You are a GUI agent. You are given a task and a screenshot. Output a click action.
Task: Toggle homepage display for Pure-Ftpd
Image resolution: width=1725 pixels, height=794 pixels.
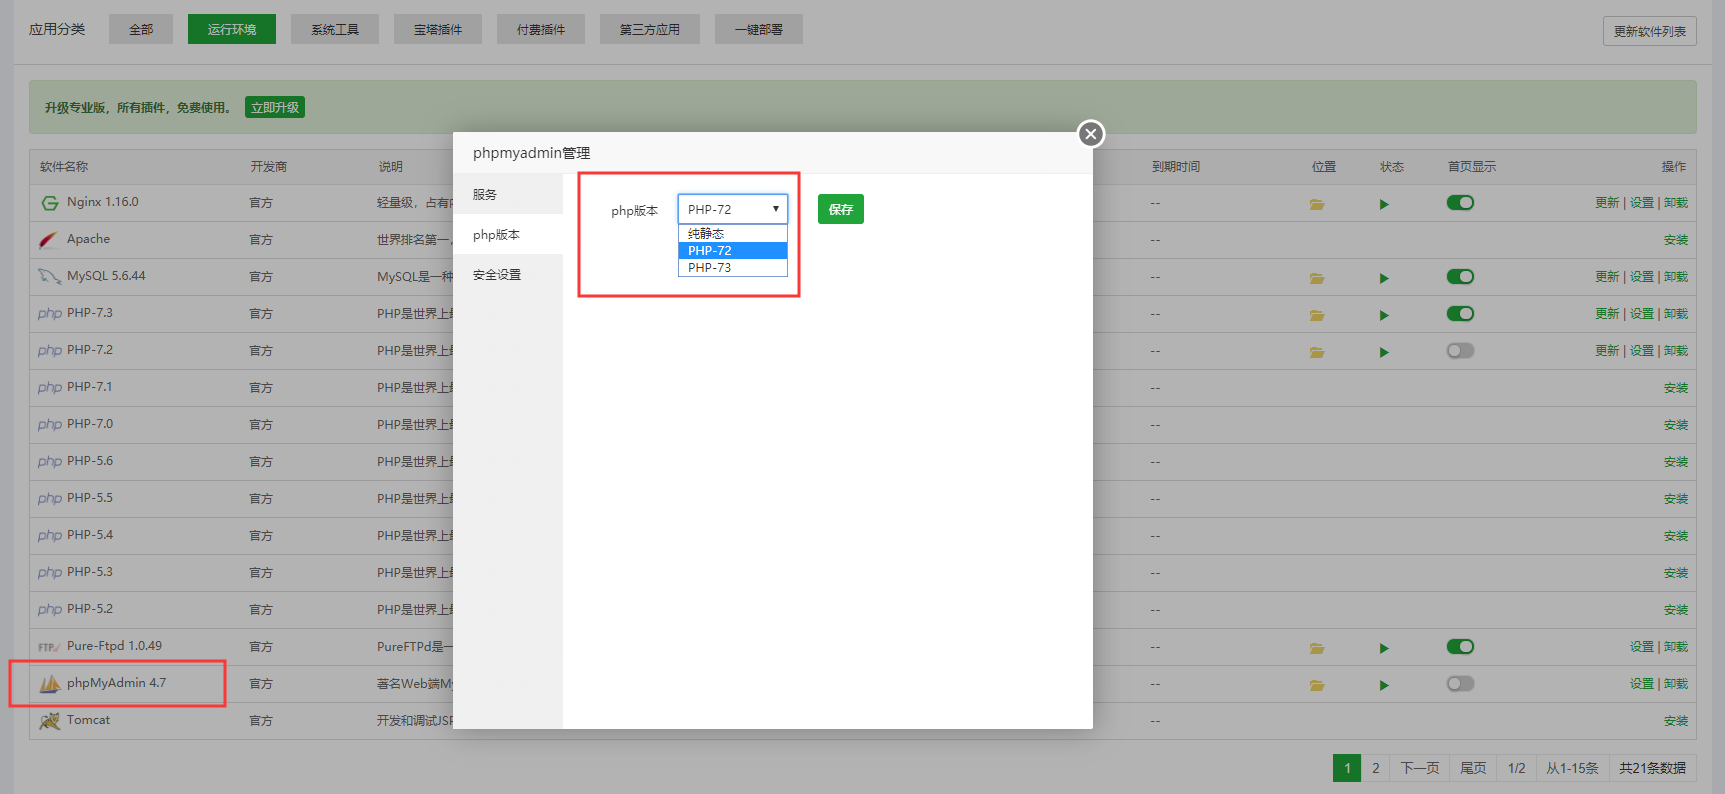(x=1460, y=647)
